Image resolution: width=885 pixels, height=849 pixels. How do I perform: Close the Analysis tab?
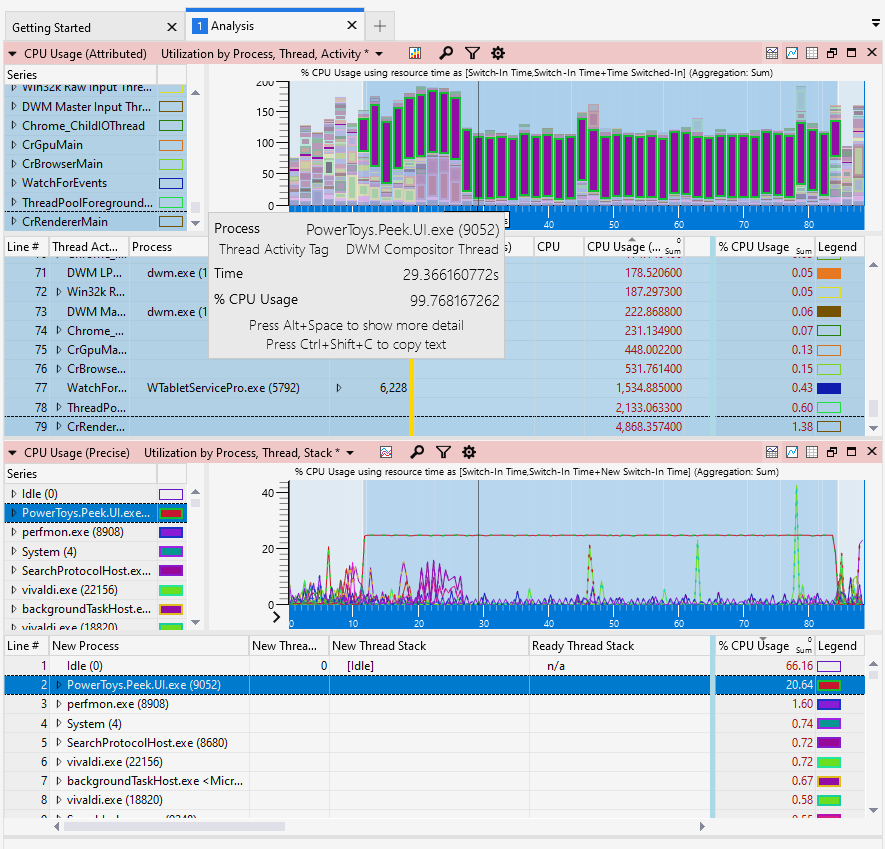(352, 25)
